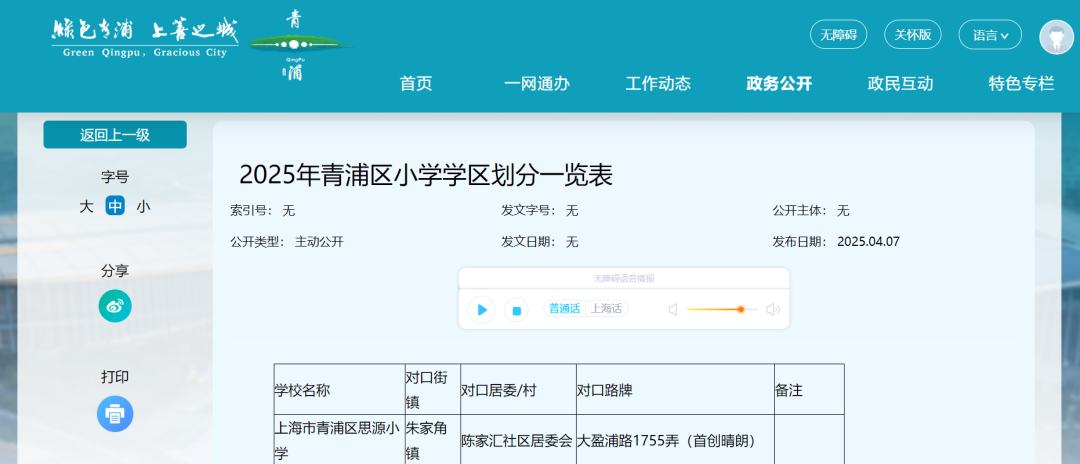The width and height of the screenshot is (1080, 464).
Task: Click the low volume speaker icon
Action: 673,310
